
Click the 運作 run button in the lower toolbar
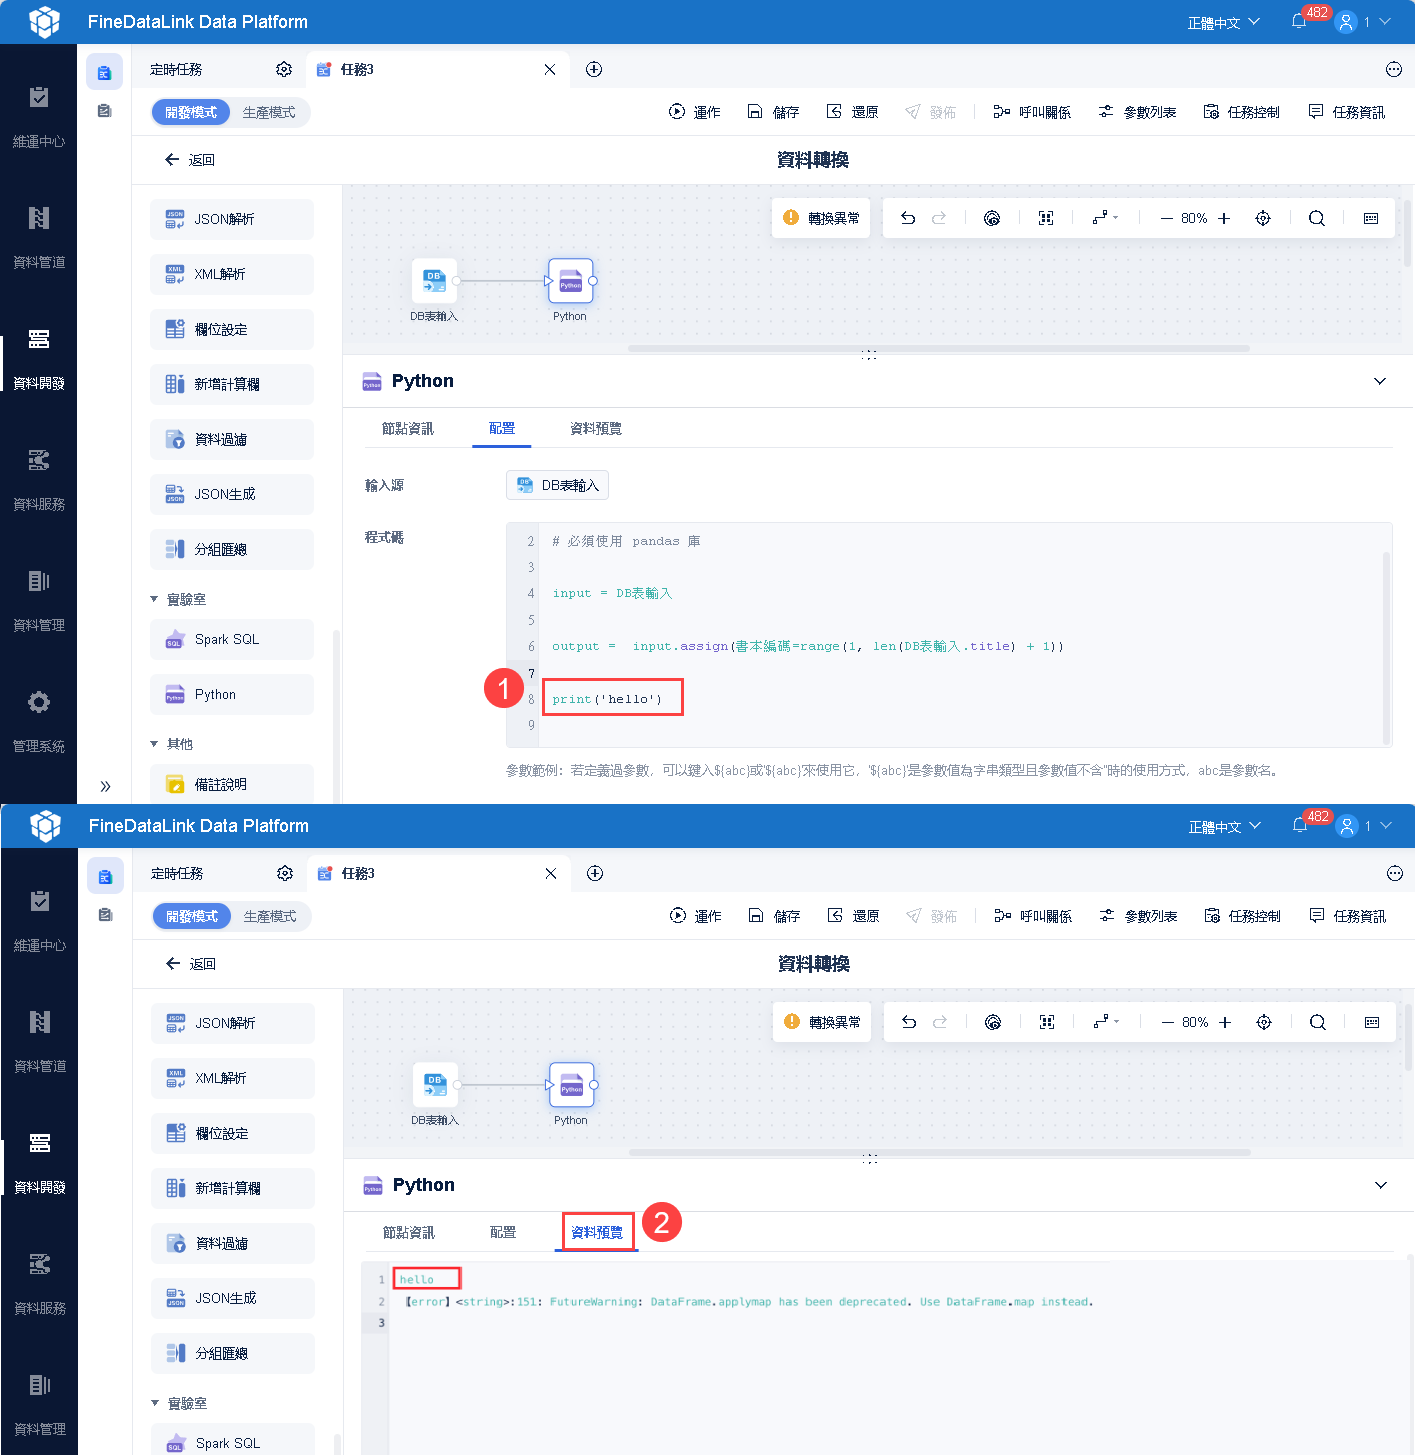click(x=695, y=916)
